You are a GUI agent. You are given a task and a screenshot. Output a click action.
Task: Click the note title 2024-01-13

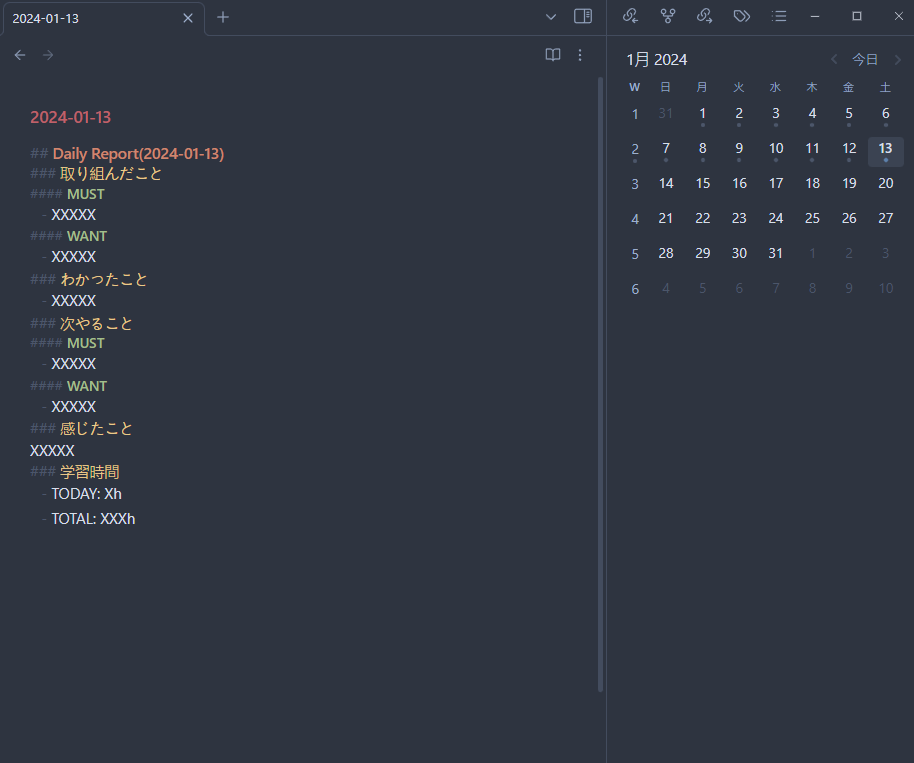tap(71, 117)
